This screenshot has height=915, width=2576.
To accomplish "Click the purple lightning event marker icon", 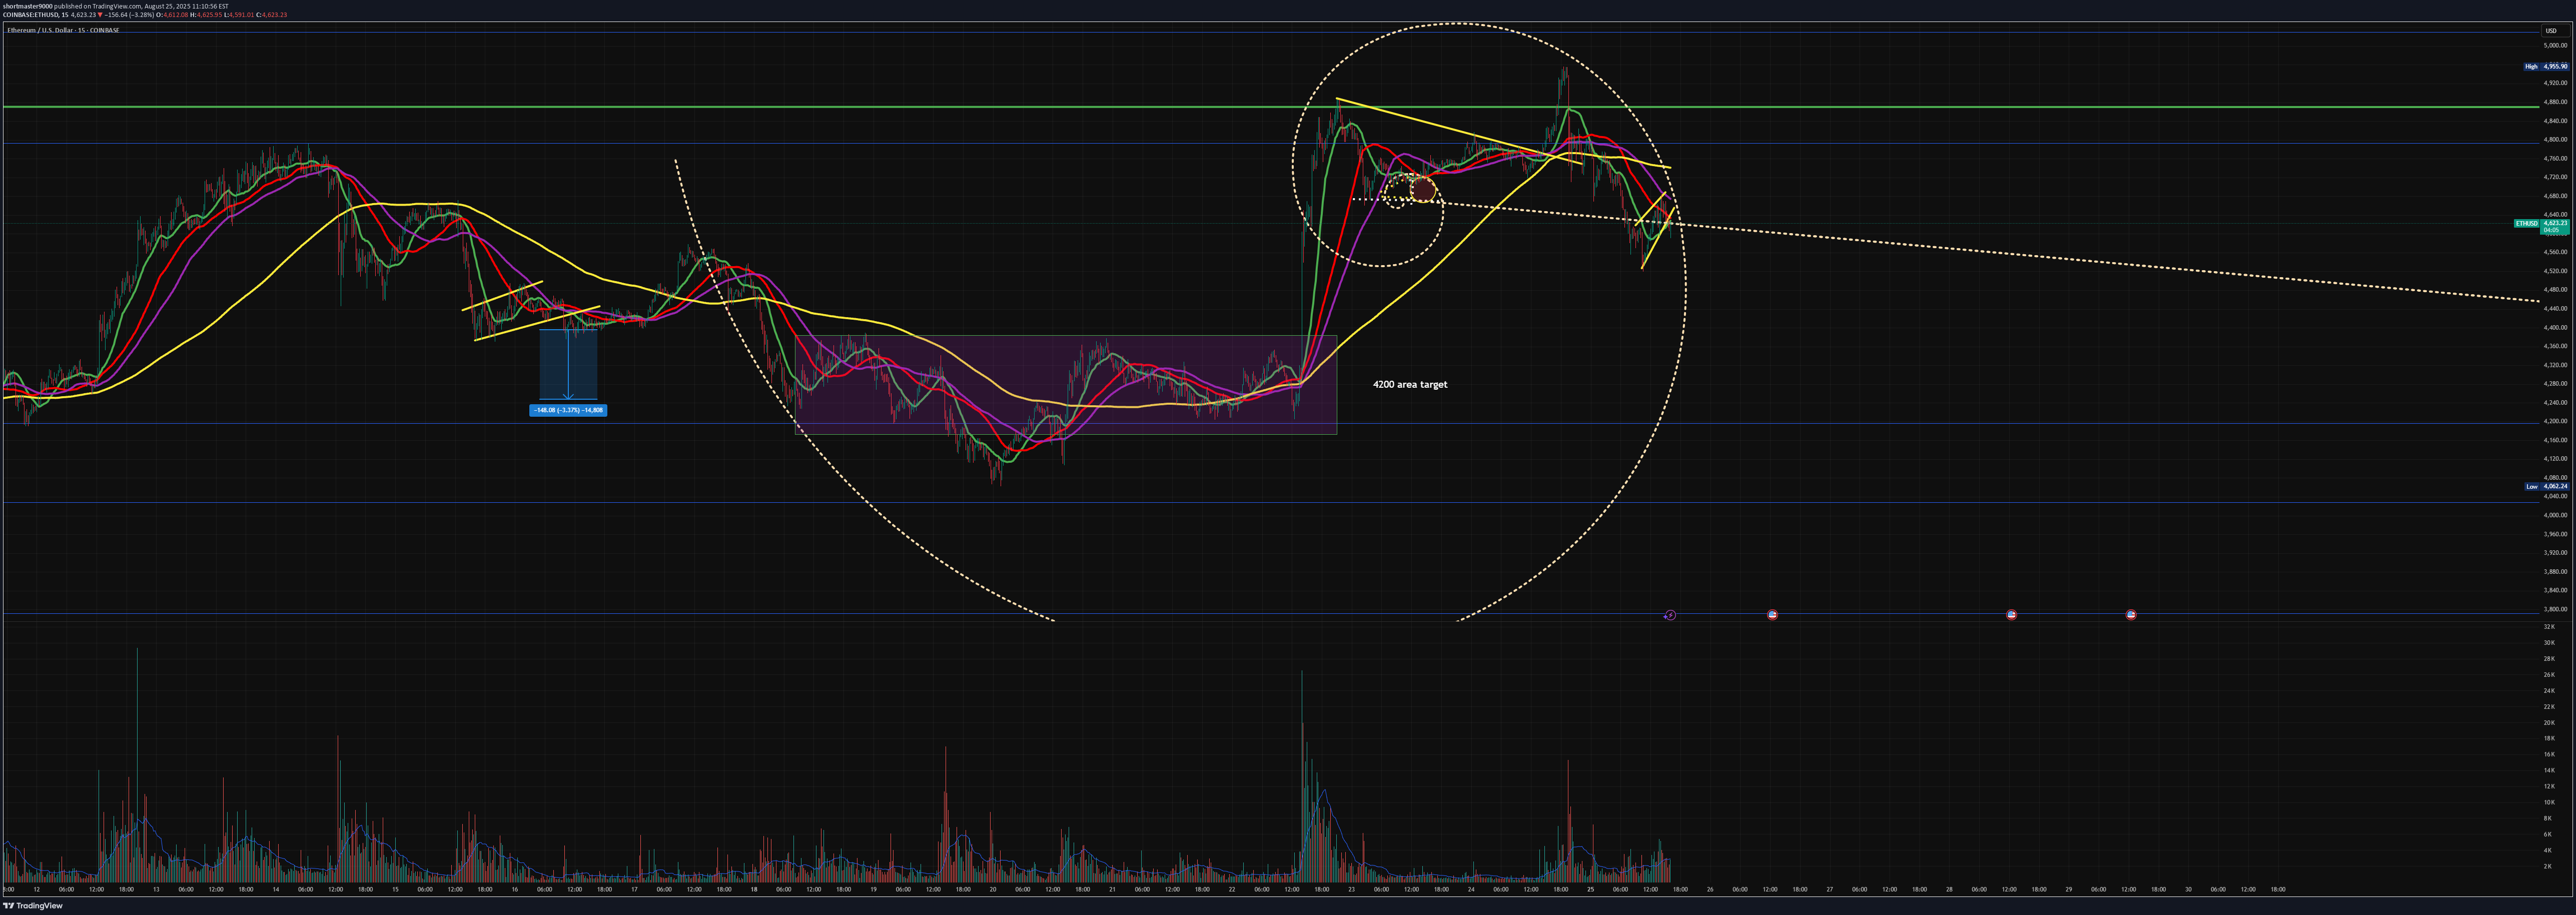I will coord(1670,615).
